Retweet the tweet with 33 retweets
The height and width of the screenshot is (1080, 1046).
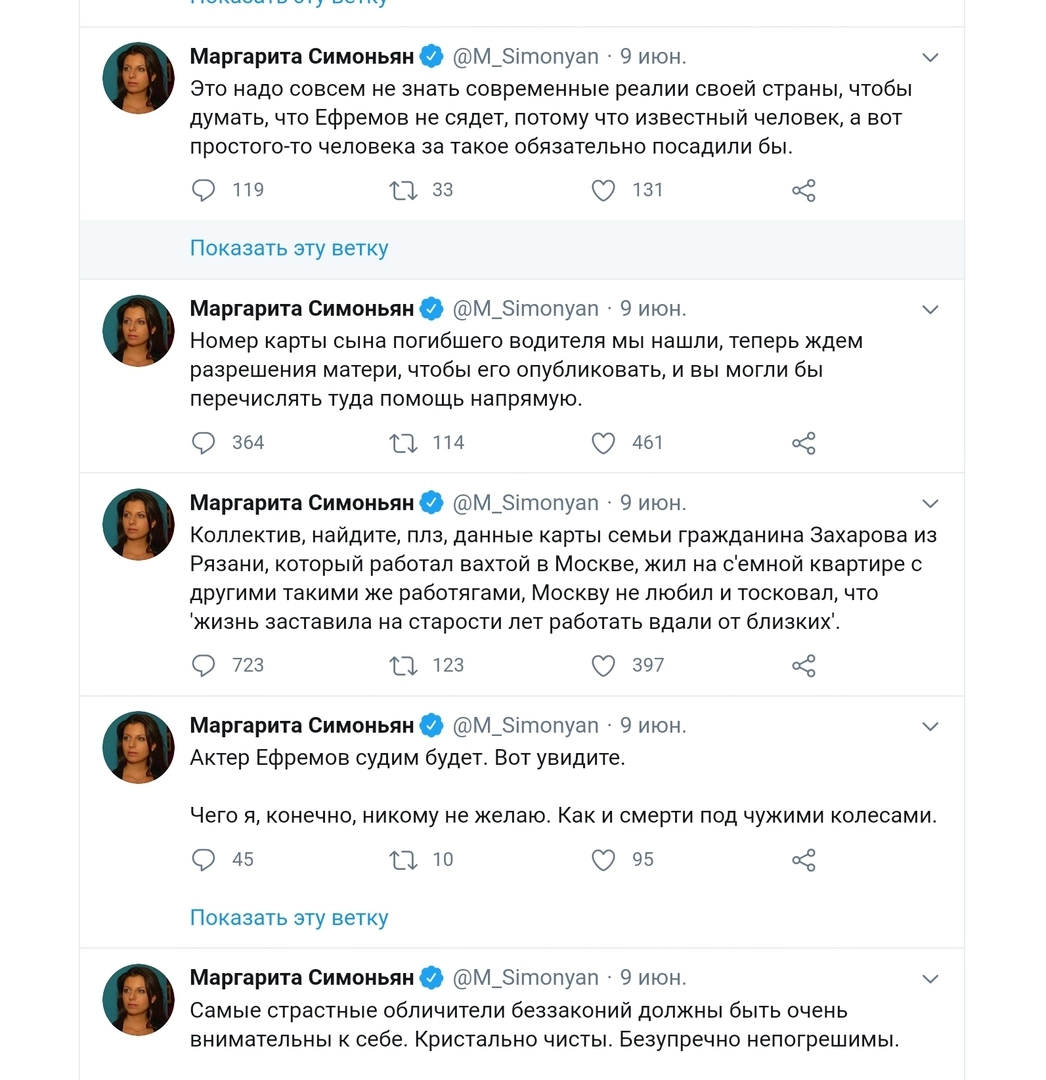coord(403,190)
